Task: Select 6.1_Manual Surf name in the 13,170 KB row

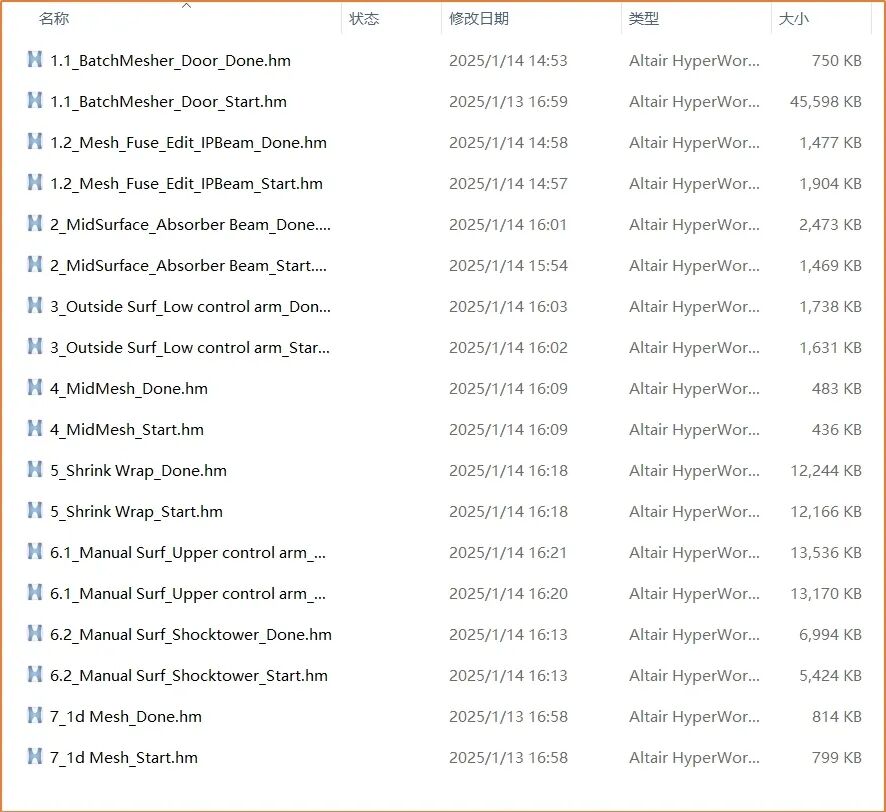Action: point(188,593)
